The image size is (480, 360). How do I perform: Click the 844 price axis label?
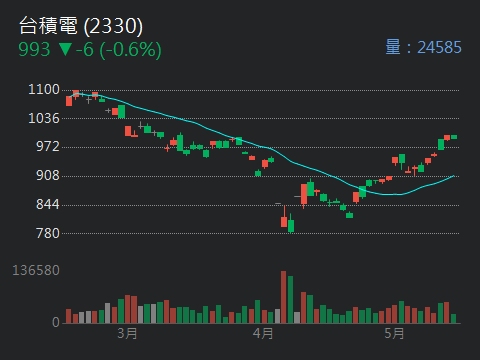coord(48,204)
